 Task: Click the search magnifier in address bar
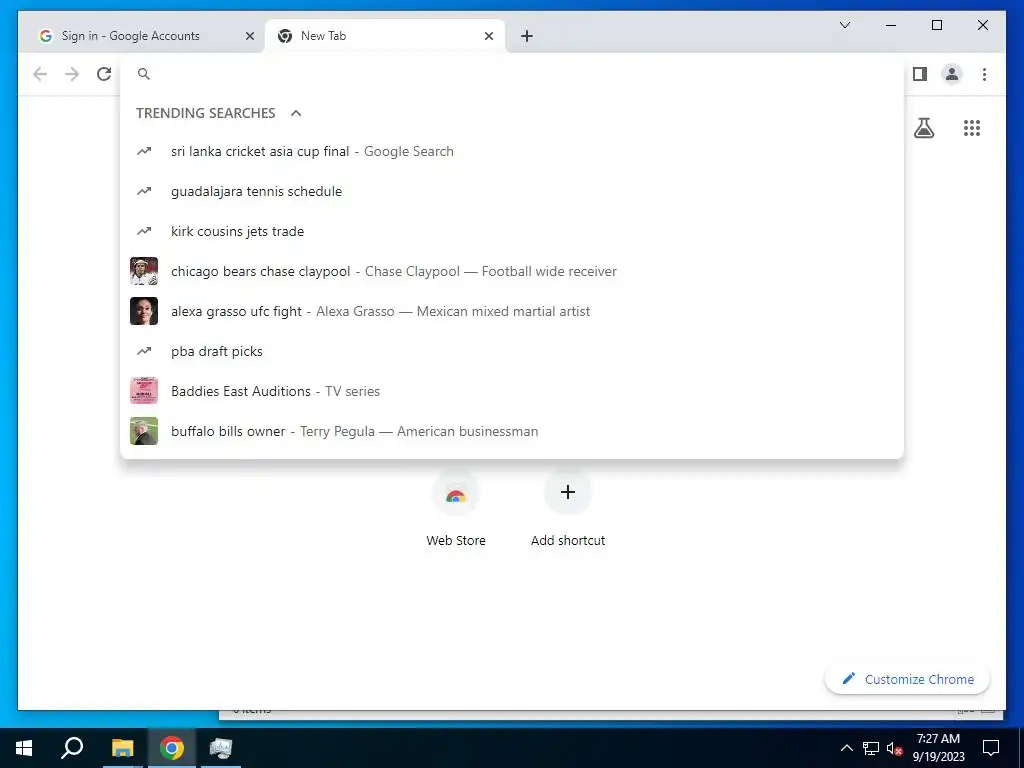144,74
